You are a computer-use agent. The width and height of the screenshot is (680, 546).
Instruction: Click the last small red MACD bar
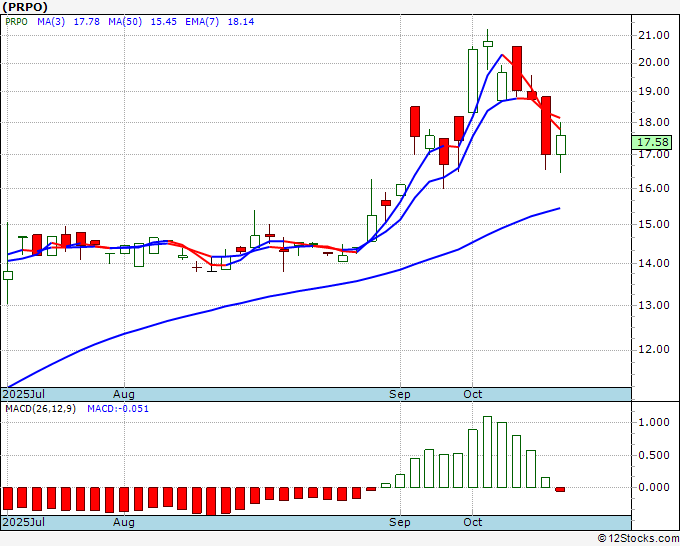[560, 490]
